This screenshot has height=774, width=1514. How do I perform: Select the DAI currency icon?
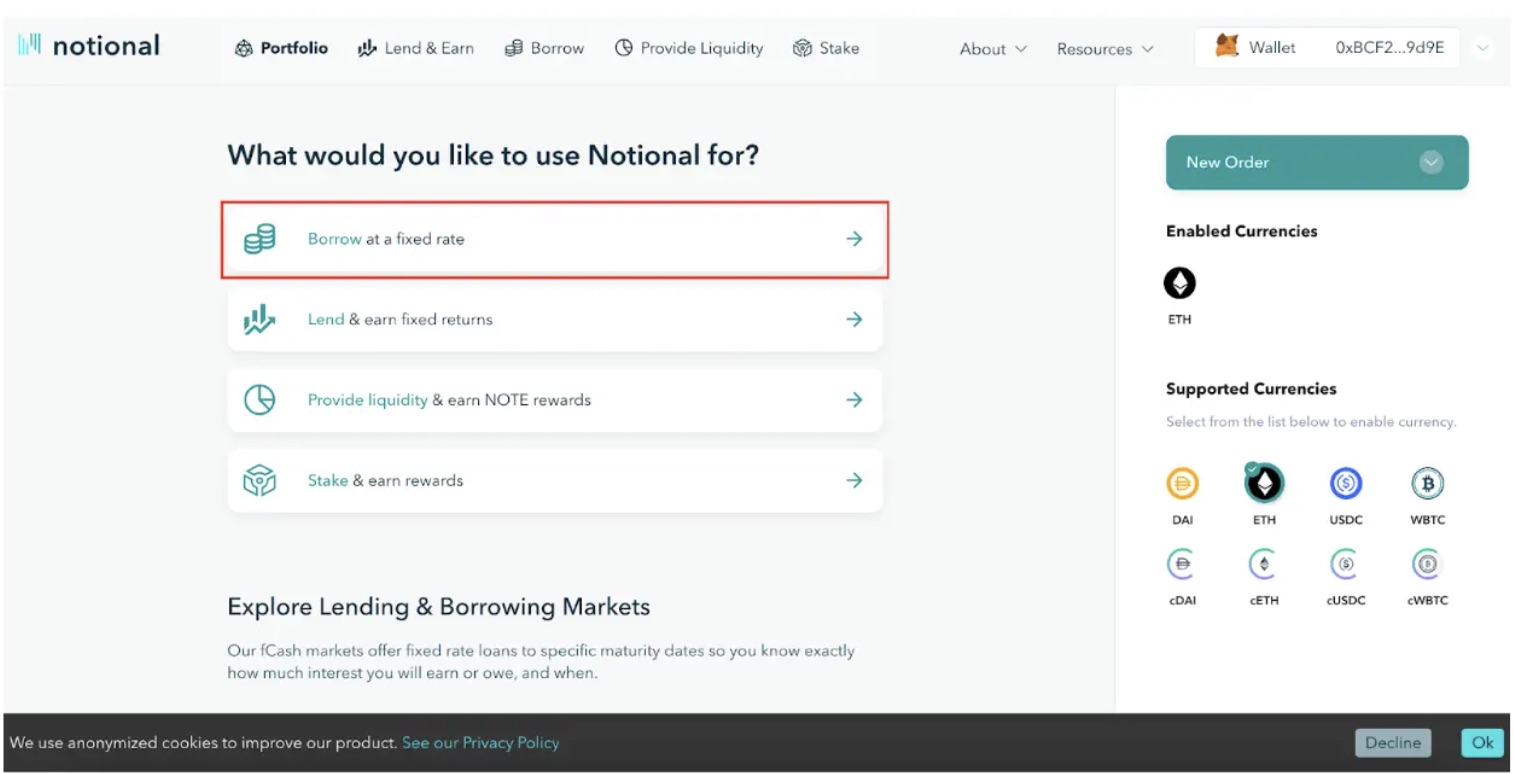1182,484
